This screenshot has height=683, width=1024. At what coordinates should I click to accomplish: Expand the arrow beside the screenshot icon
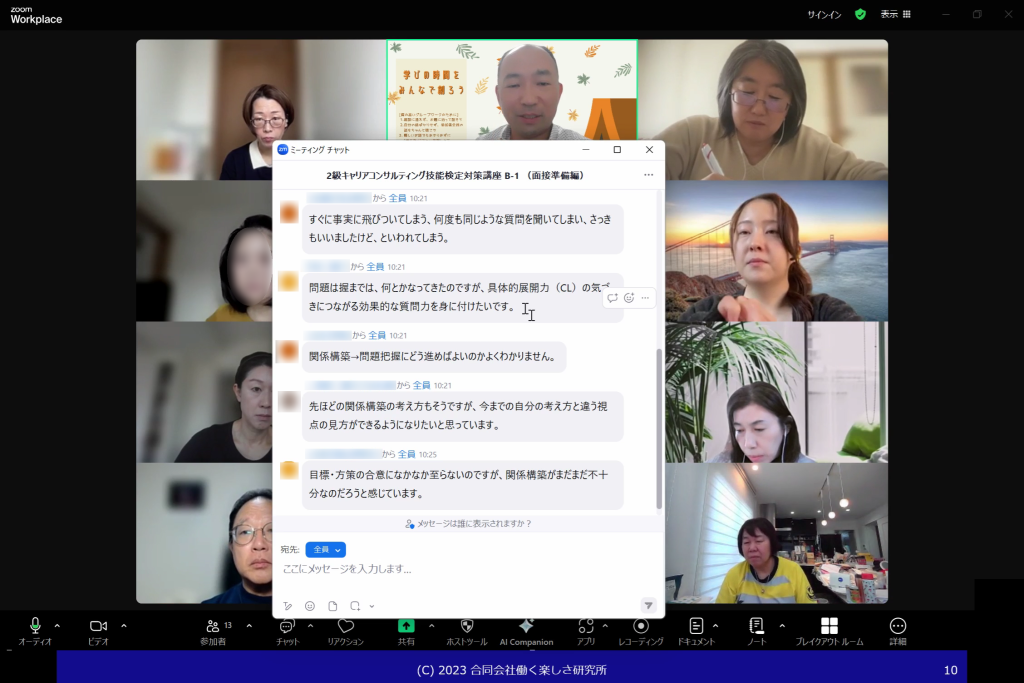click(x=372, y=606)
